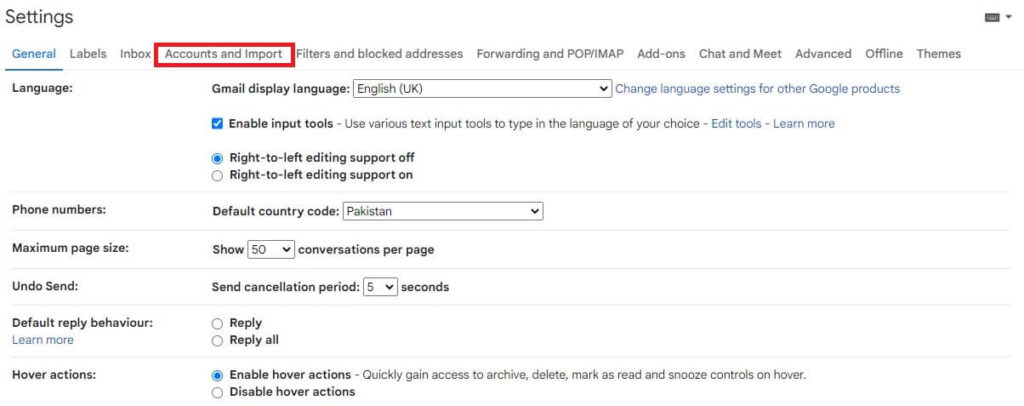Open the conversations per page dropdown
The image size is (1024, 406).
(271, 250)
